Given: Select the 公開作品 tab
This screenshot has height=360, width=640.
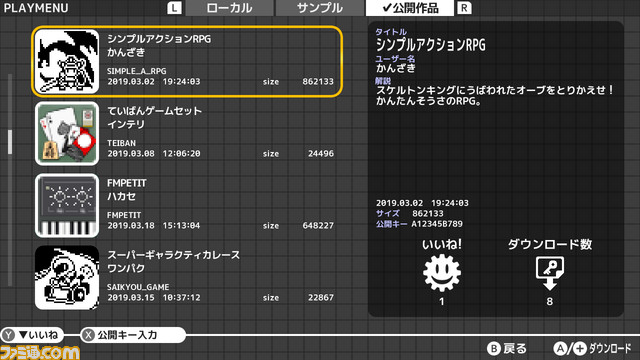Looking at the screenshot, I should 410,8.
